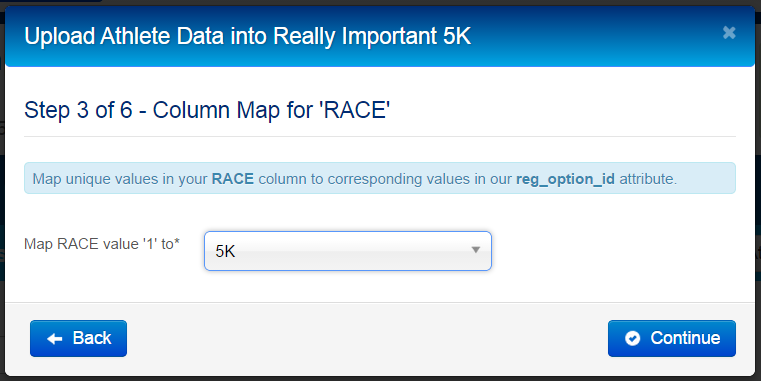Viewport: 761px width, 381px height.
Task: Close the Upload Athlete Data dialog
Action: 728,33
